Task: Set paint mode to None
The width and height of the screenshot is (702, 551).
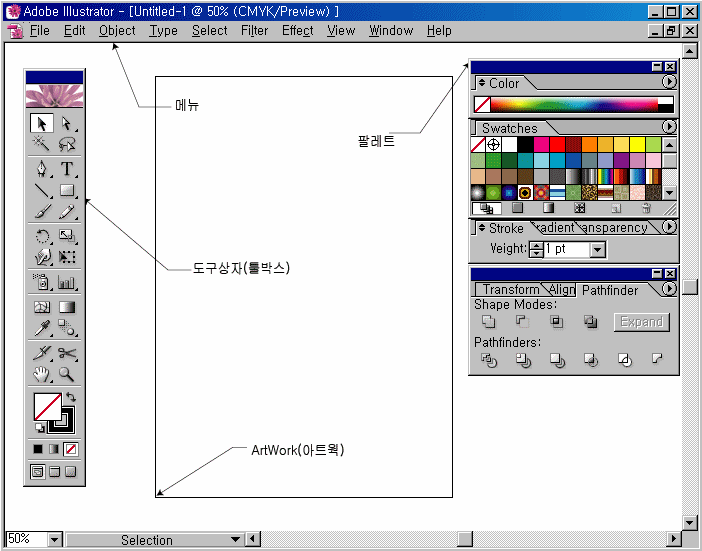Action: coord(71,448)
